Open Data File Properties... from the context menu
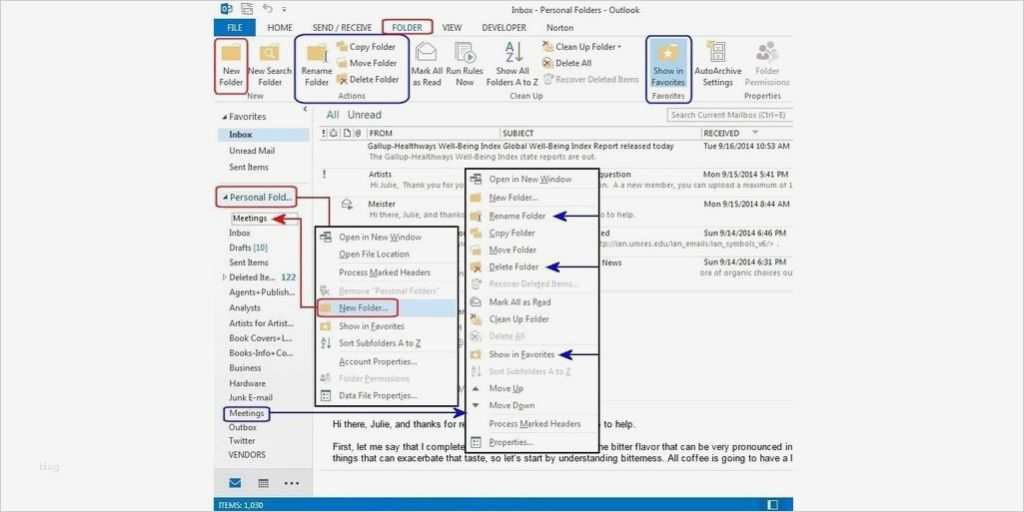Screen dimensions: 1024x512 (x=377, y=396)
